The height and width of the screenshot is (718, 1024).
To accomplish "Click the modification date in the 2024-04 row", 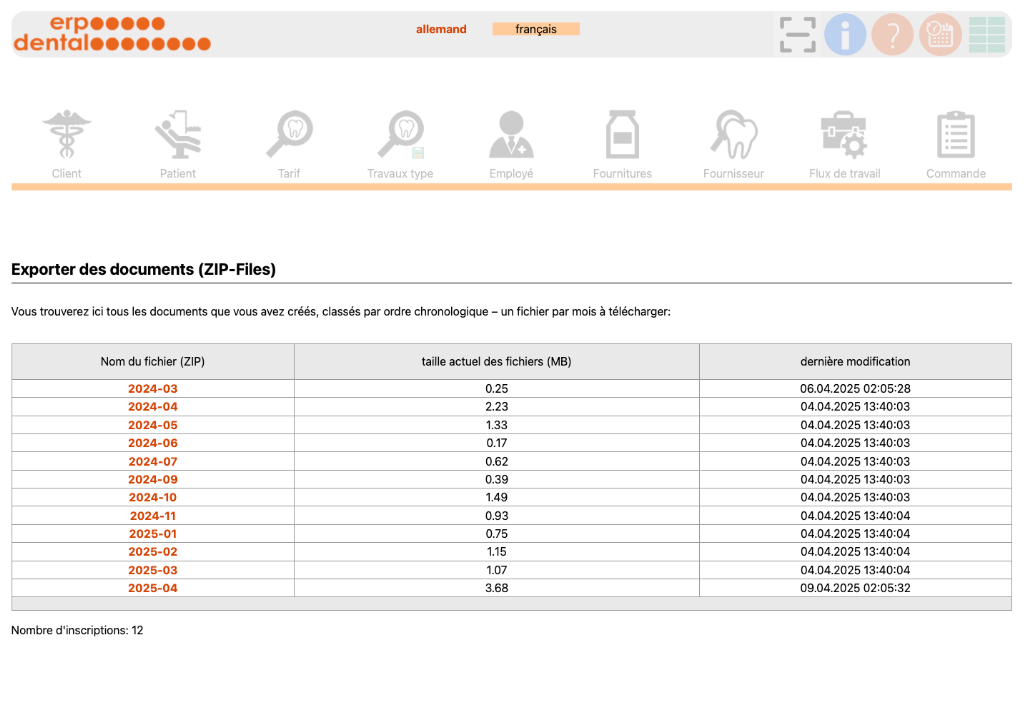I will coord(856,406).
